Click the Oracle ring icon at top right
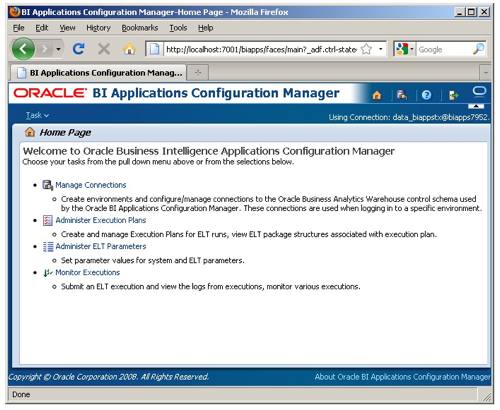 pyautogui.click(x=479, y=91)
